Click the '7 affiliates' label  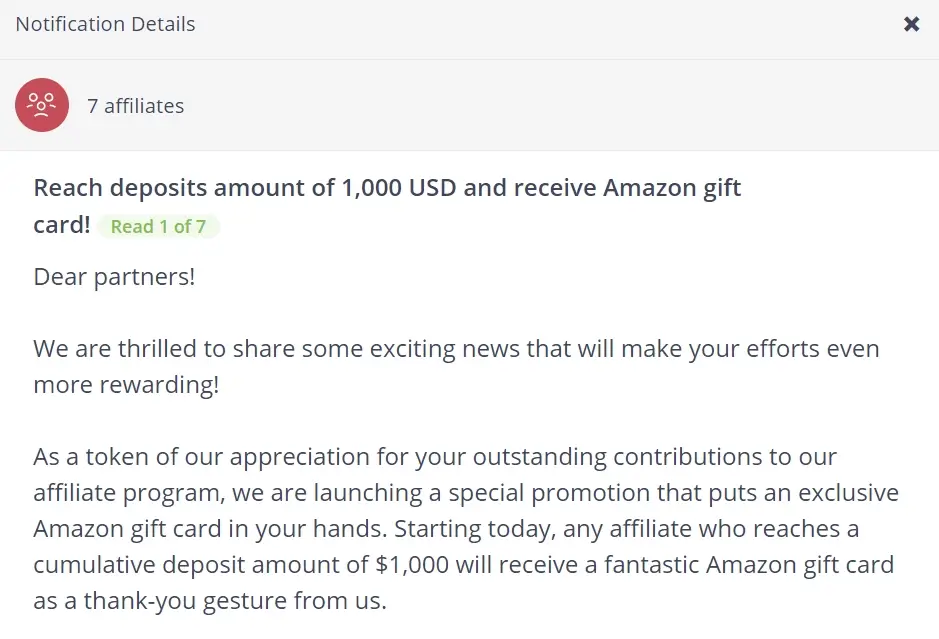click(x=136, y=106)
